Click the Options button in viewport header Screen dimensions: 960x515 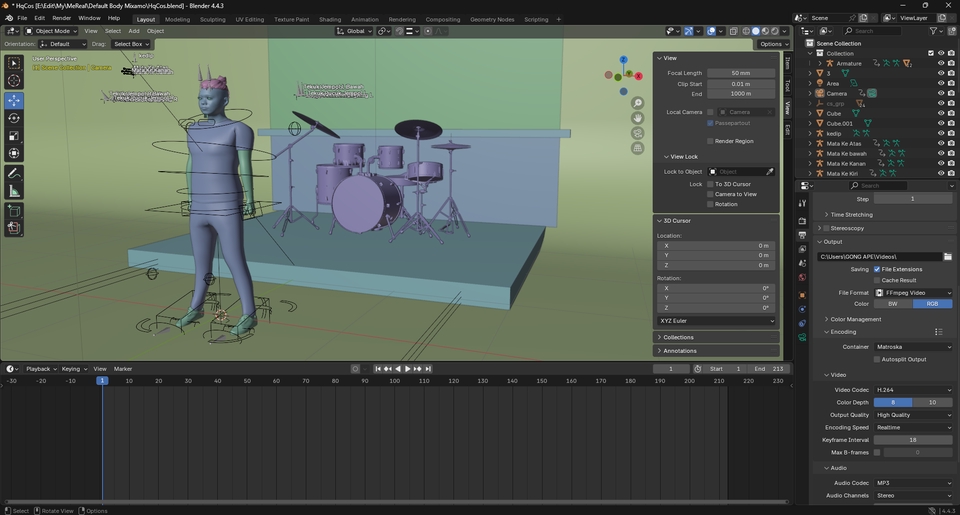point(772,44)
